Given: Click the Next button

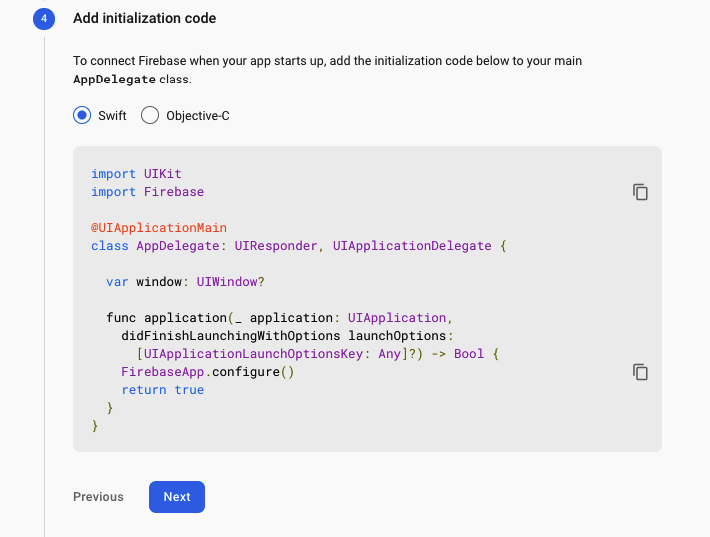Looking at the screenshot, I should click(177, 497).
